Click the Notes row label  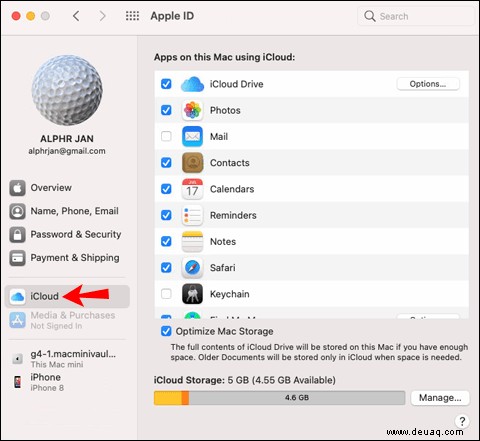[x=223, y=241]
